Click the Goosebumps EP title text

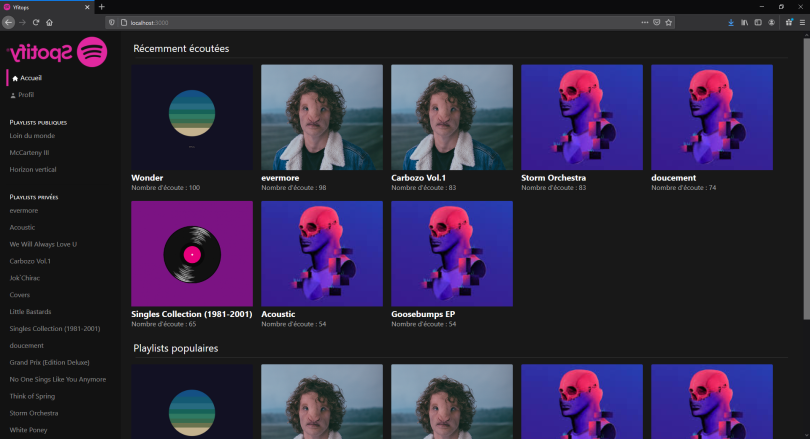pos(423,314)
